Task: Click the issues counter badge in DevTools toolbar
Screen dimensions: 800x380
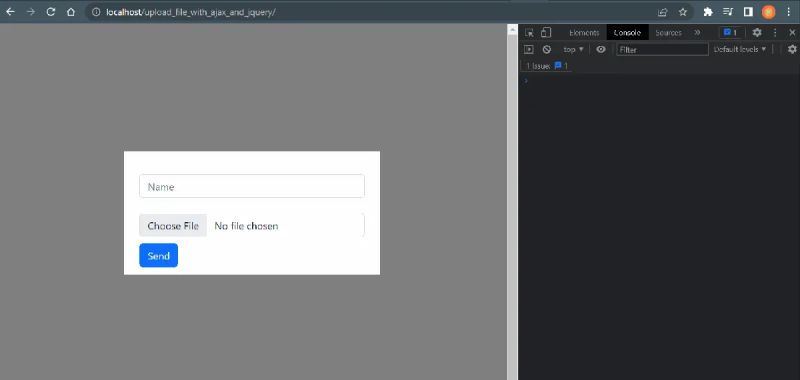Action: coord(731,33)
